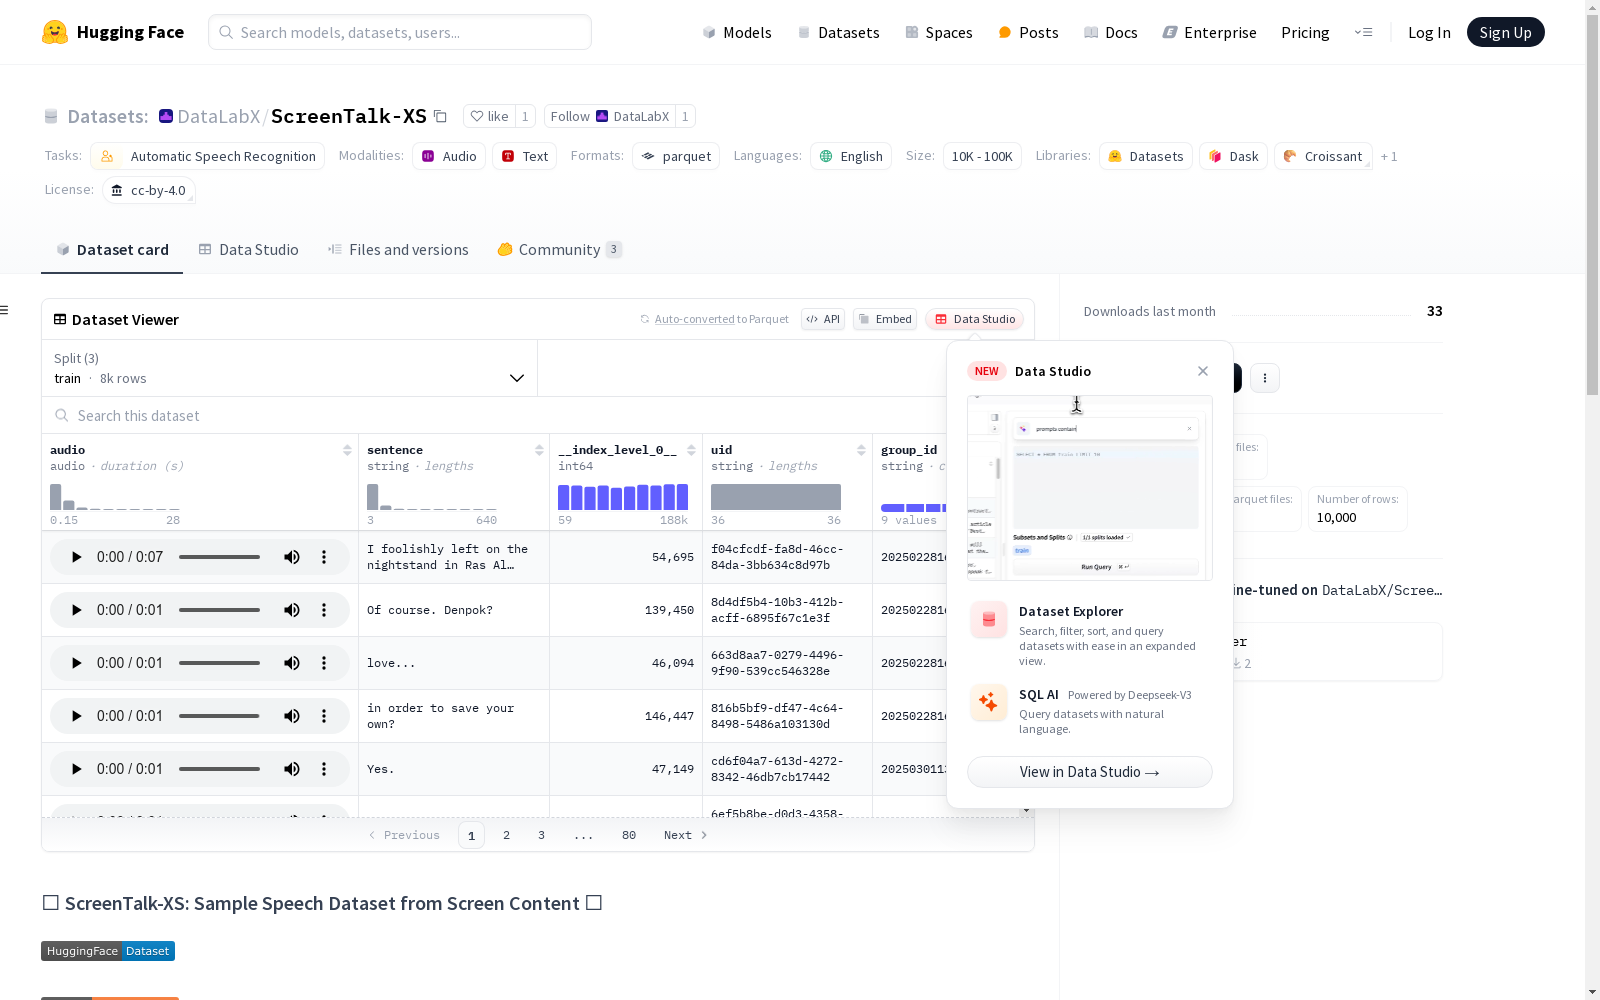Play the 'in order to save your own?' clip
Viewport: 1600px width, 1000px height.
pos(76,716)
